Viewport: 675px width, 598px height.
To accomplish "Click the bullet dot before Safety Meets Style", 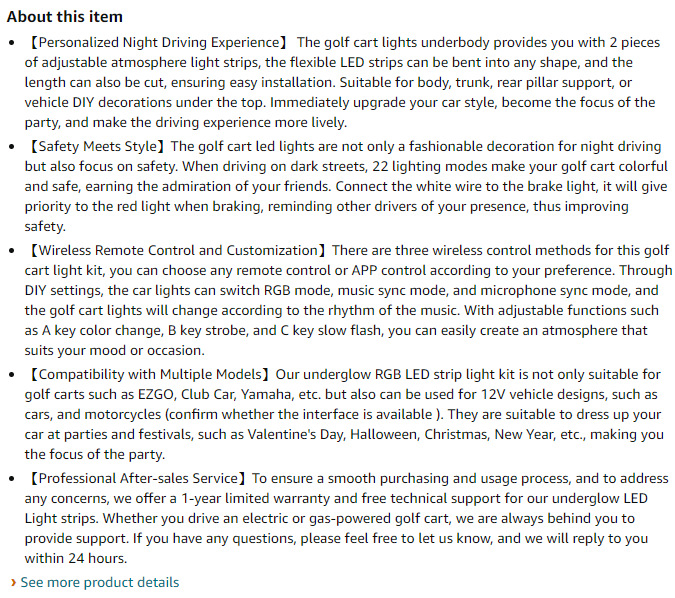I will [12, 146].
